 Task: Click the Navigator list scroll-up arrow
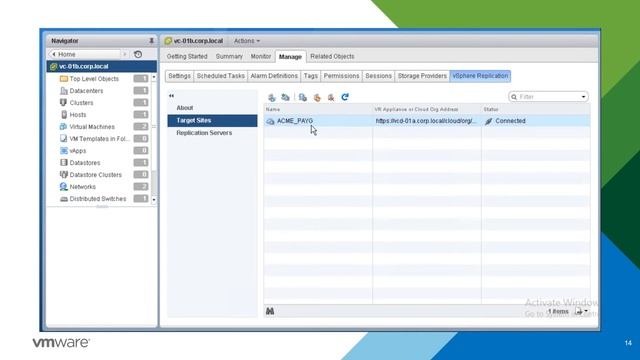click(x=154, y=77)
